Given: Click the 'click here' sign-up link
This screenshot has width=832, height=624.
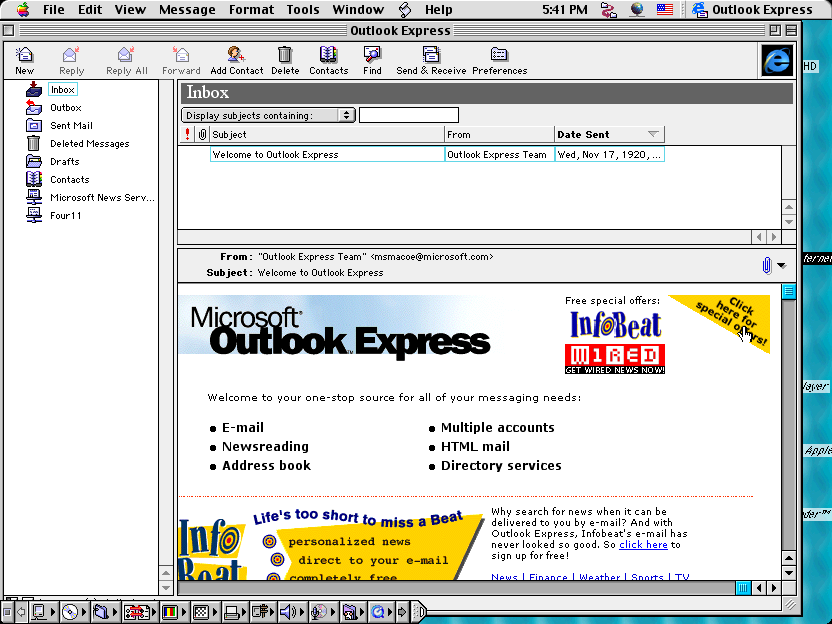Looking at the screenshot, I should point(643,544).
